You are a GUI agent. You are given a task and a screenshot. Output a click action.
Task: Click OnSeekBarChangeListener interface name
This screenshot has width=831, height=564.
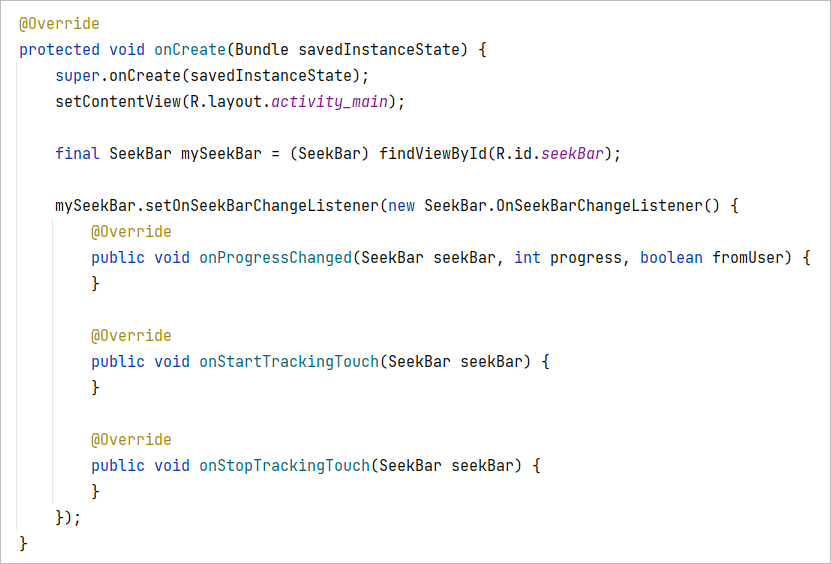pos(599,206)
